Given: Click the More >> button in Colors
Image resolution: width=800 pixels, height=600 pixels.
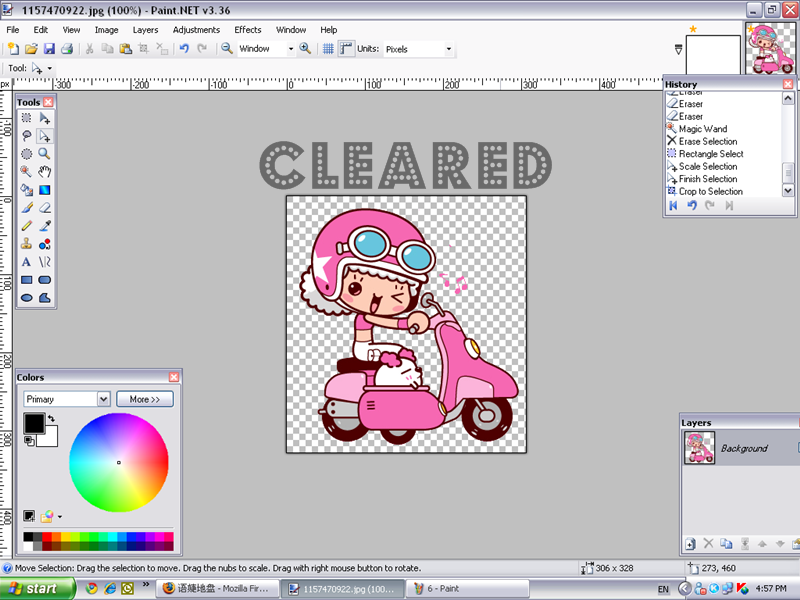Looking at the screenshot, I should point(145,399).
